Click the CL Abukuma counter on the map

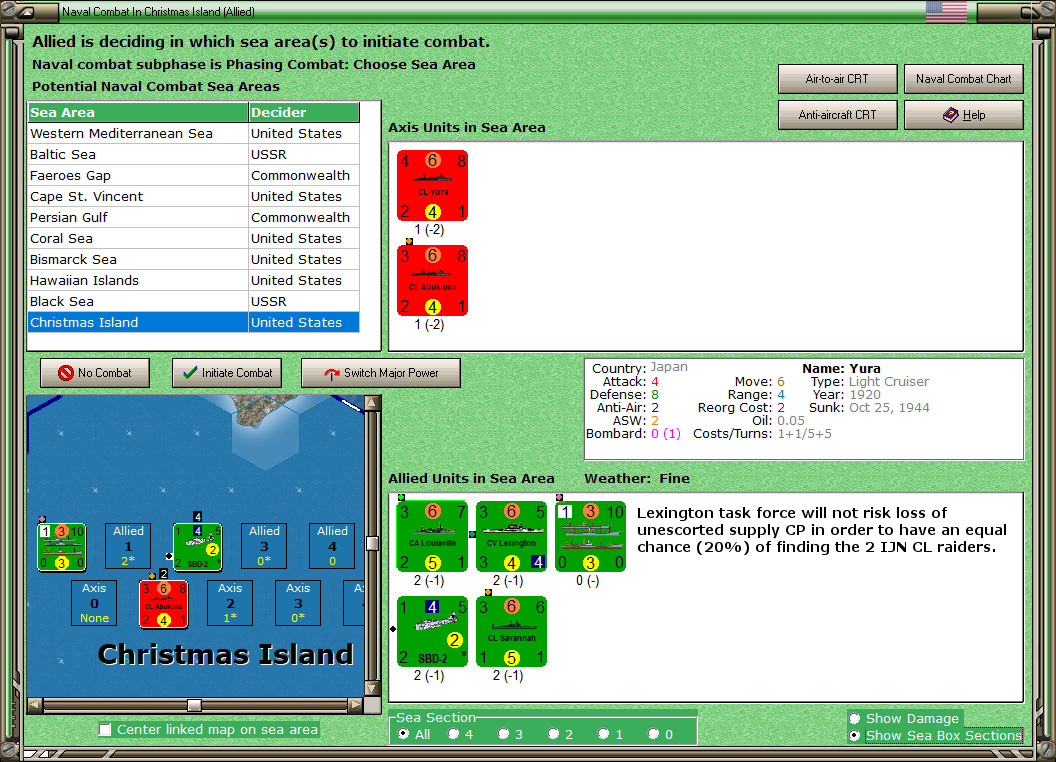coord(164,604)
